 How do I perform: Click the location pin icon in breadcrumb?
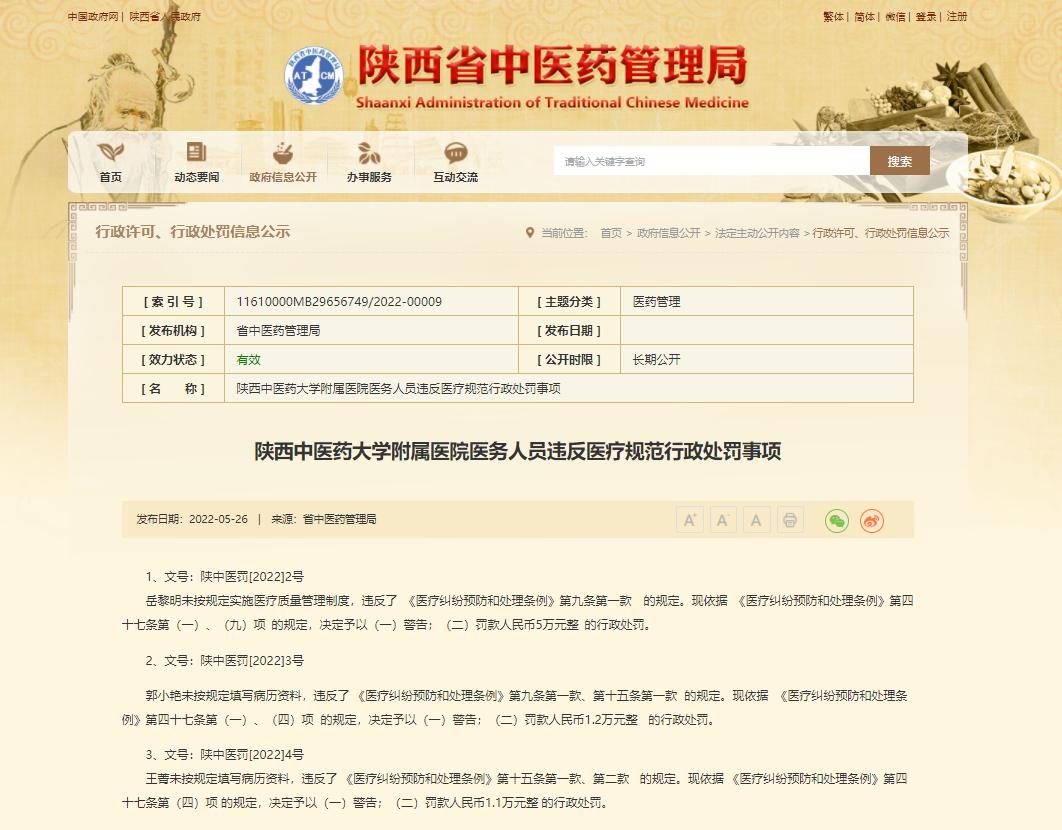click(x=530, y=233)
